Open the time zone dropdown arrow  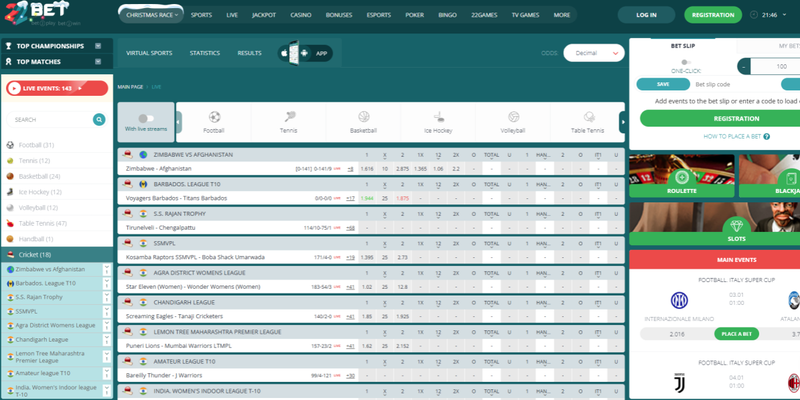pos(784,15)
